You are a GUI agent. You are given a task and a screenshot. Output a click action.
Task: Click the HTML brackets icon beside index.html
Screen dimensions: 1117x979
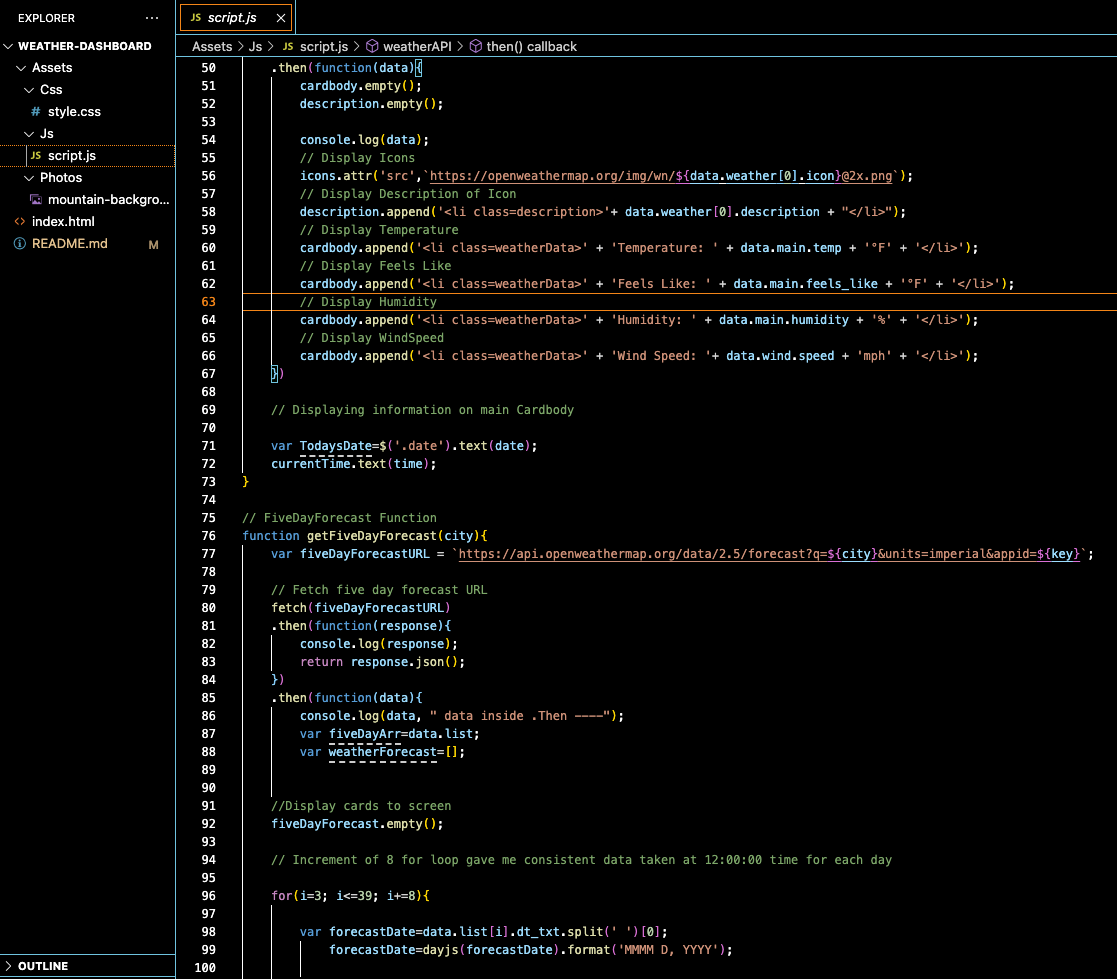20,222
